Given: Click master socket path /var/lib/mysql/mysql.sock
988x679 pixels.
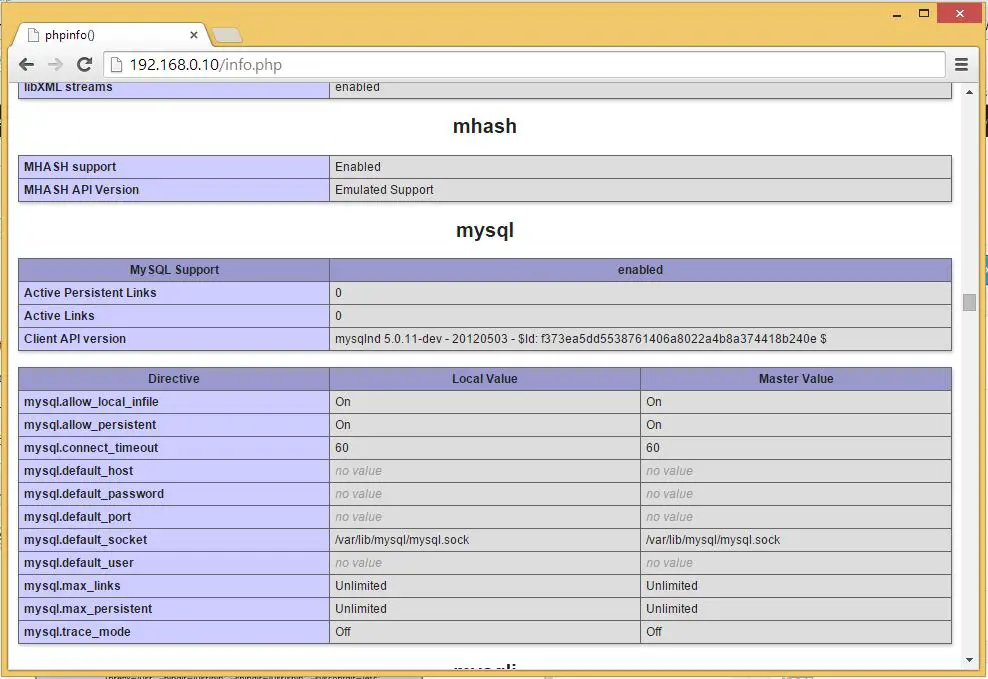Looking at the screenshot, I should coord(713,540).
